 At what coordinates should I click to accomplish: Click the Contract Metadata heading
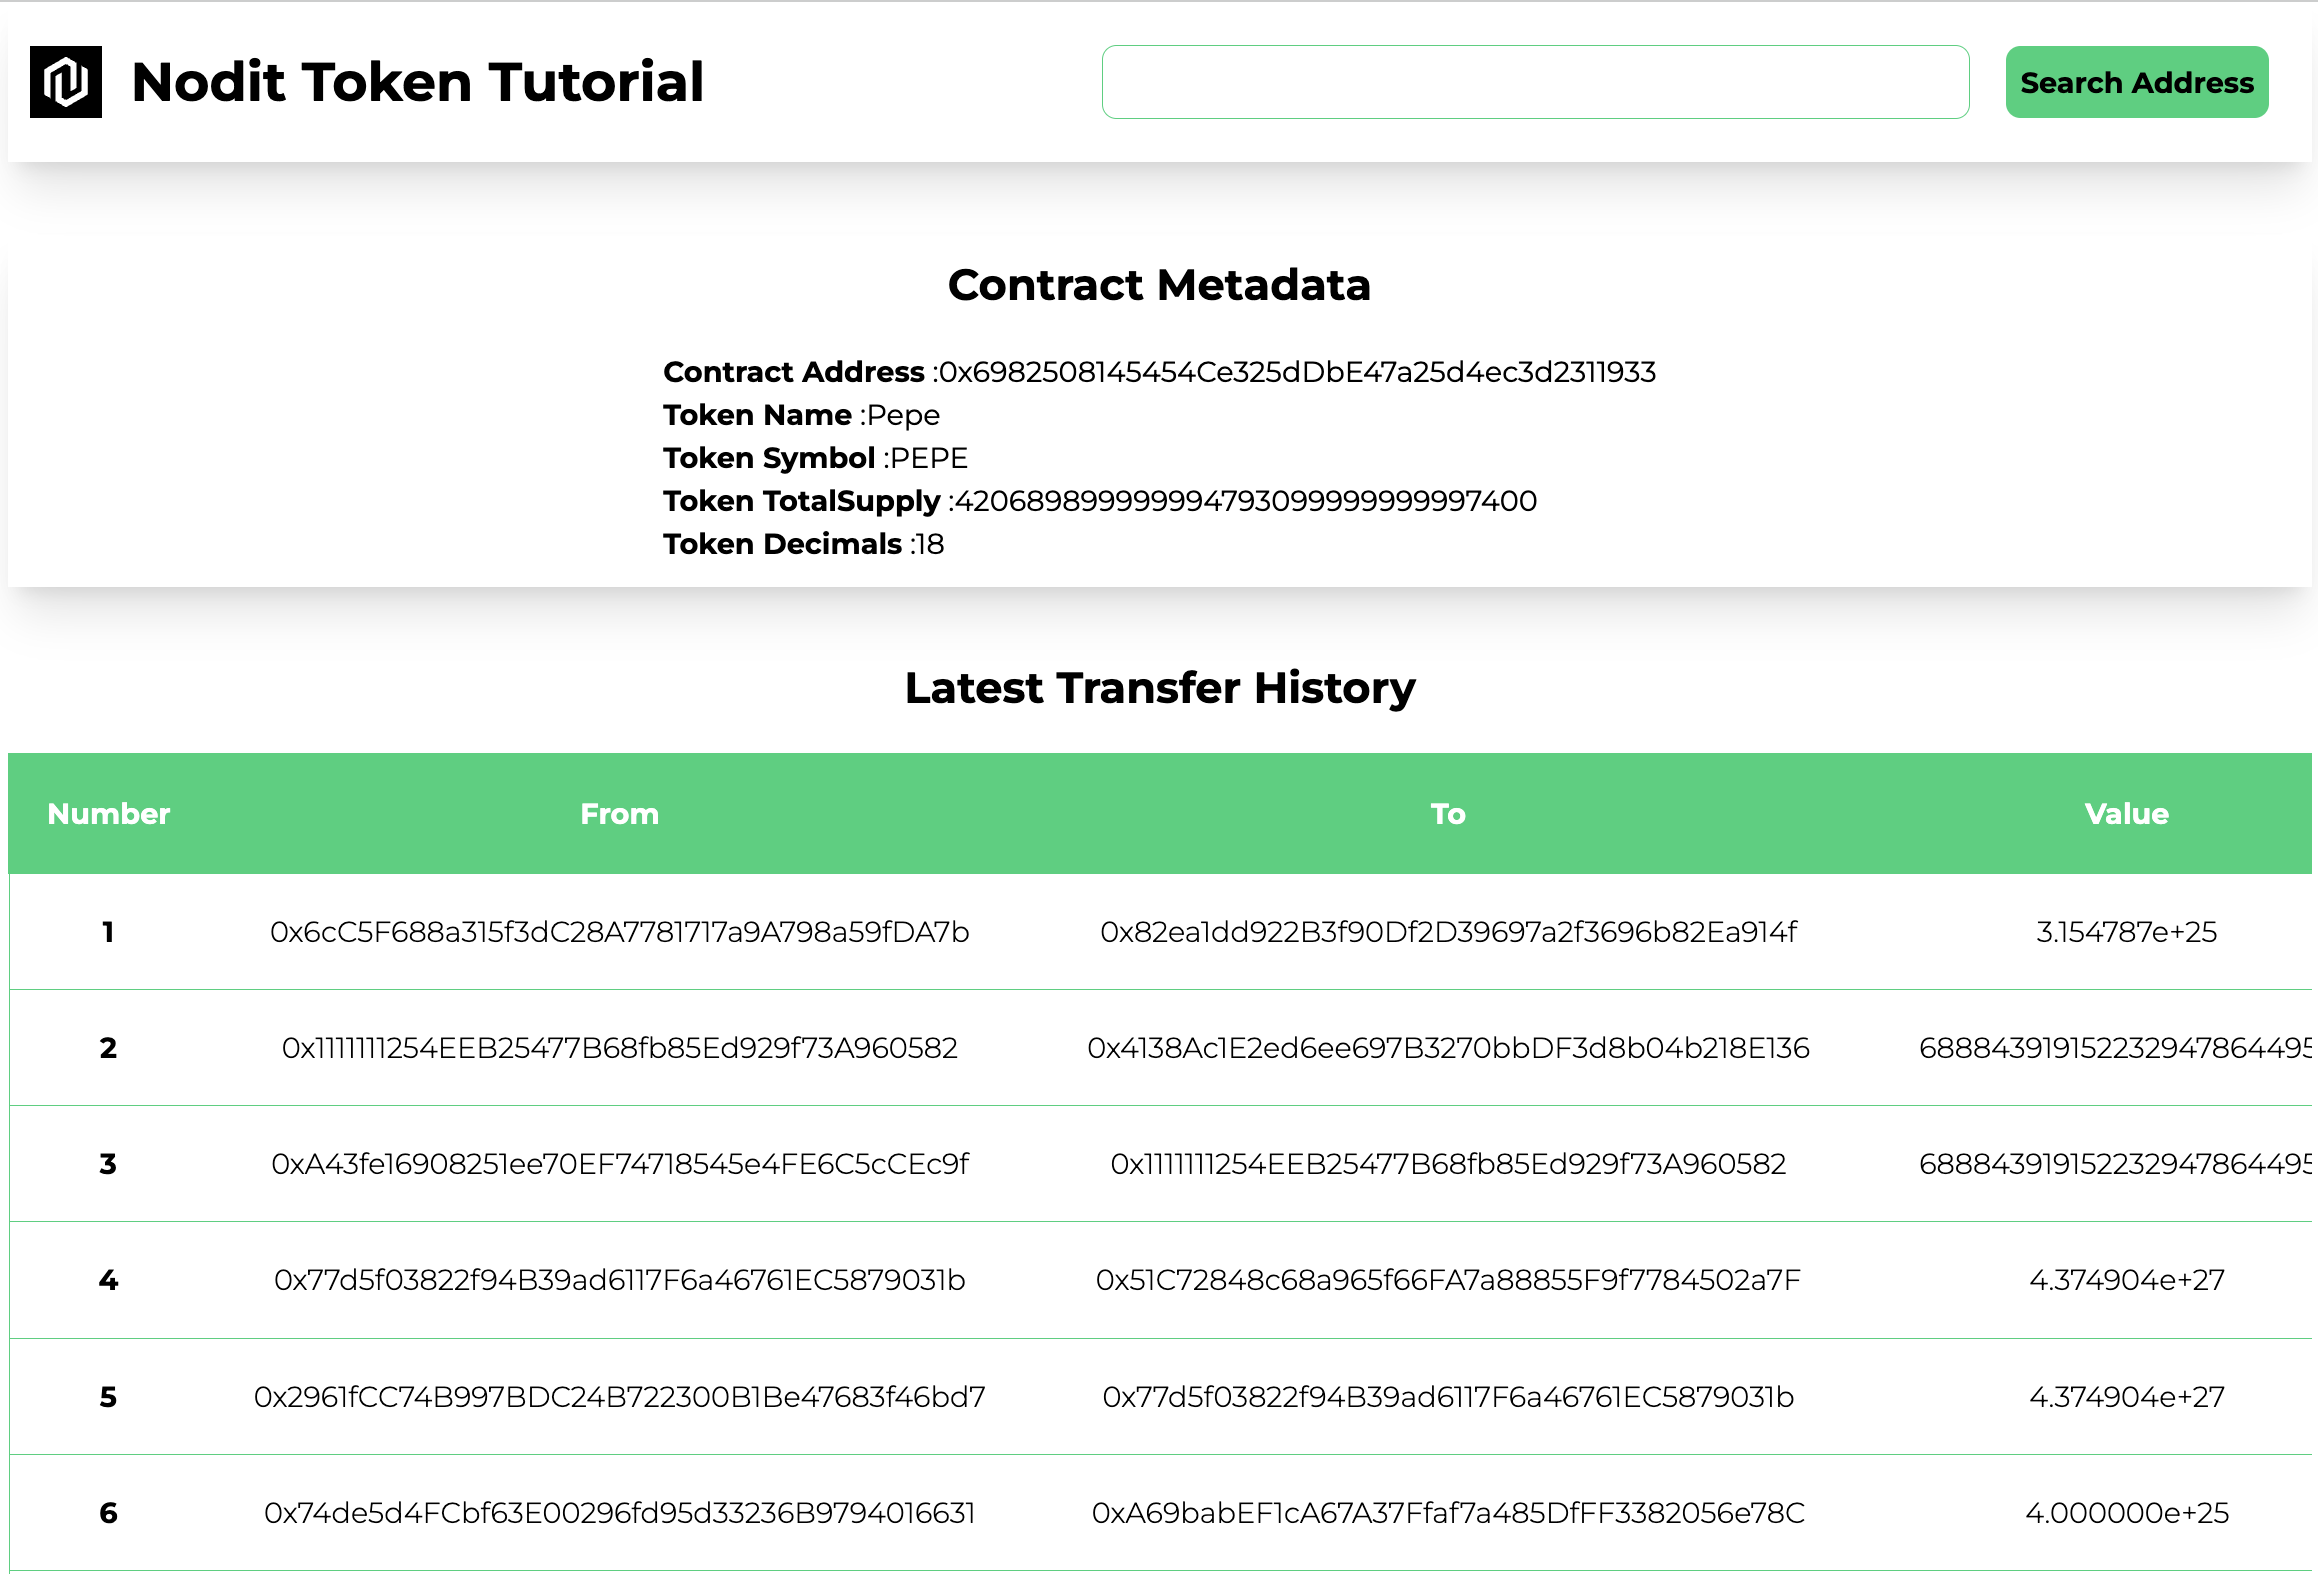1159,286
